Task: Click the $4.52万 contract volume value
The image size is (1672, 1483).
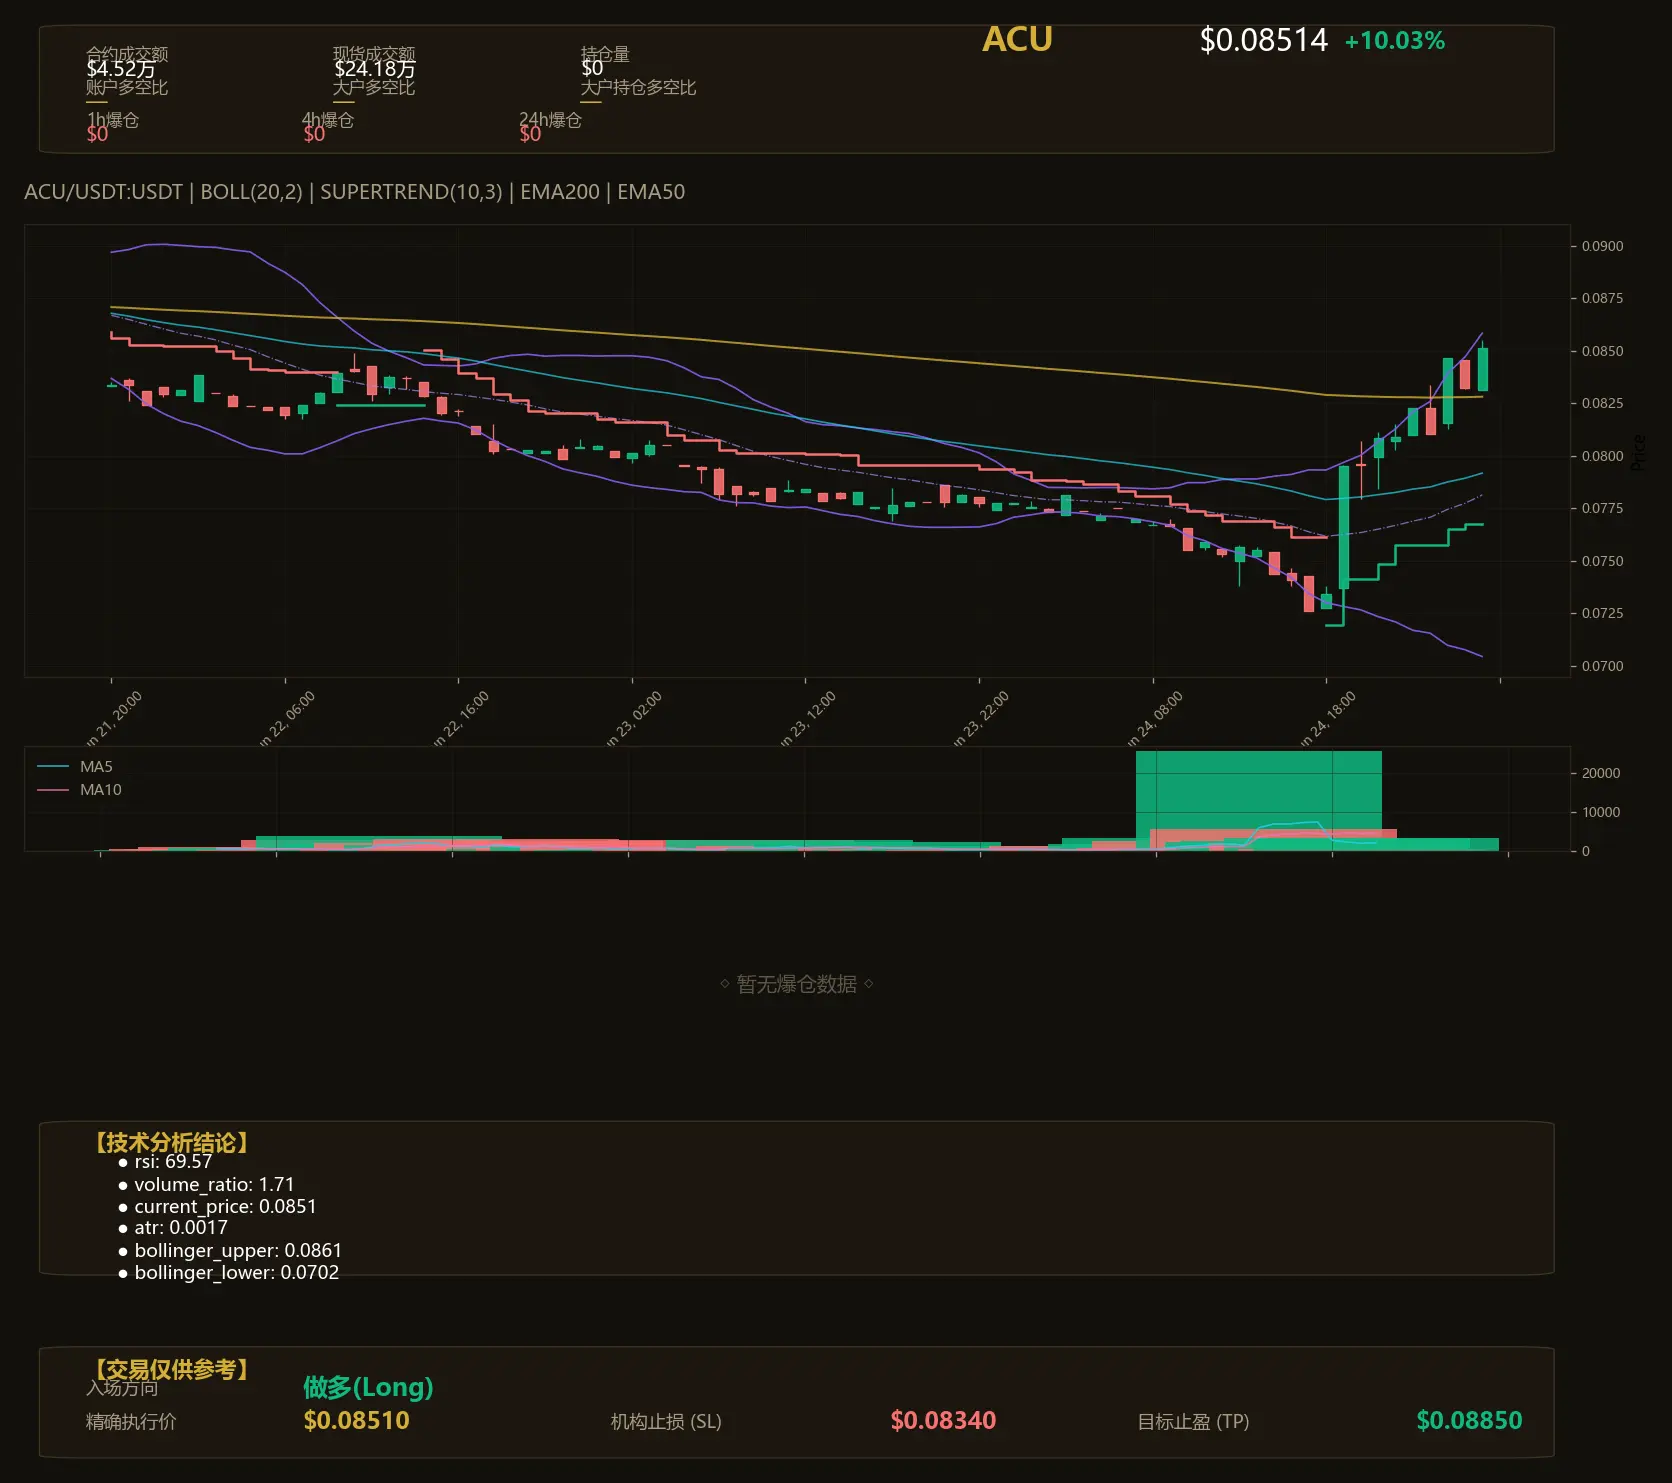Action: point(120,69)
